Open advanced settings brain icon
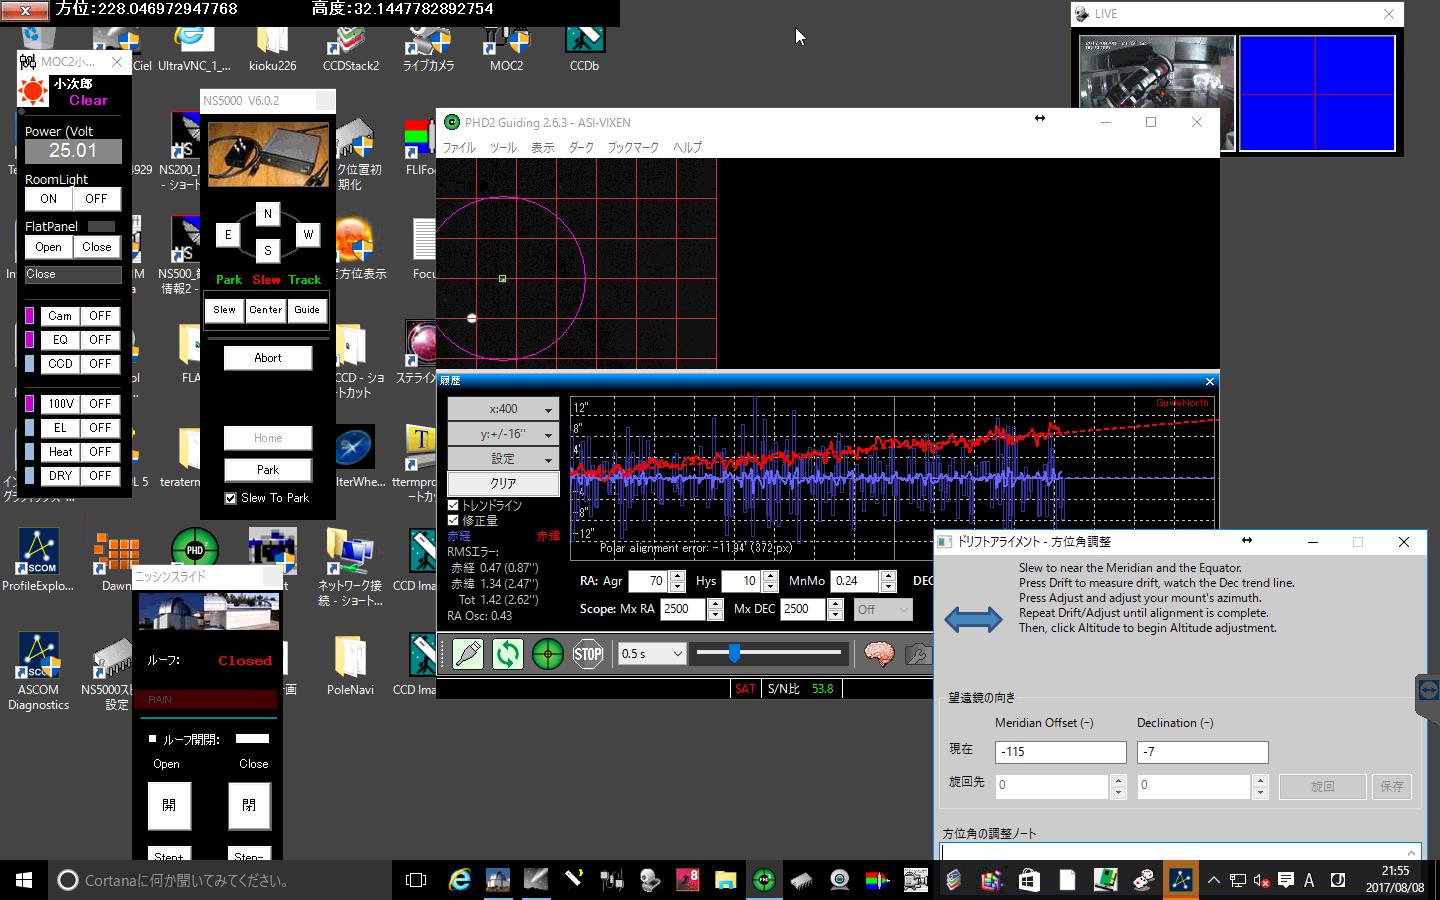The width and height of the screenshot is (1440, 900). [x=879, y=654]
